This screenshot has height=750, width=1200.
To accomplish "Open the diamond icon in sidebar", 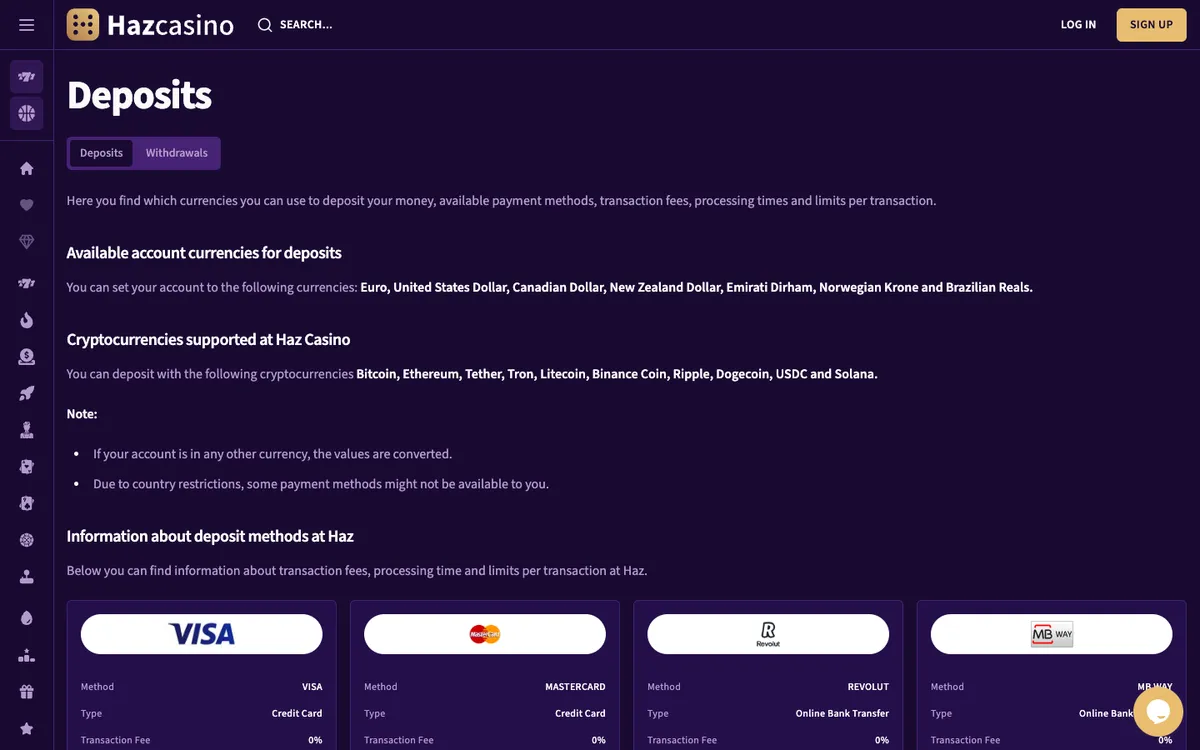I will (x=27, y=242).
